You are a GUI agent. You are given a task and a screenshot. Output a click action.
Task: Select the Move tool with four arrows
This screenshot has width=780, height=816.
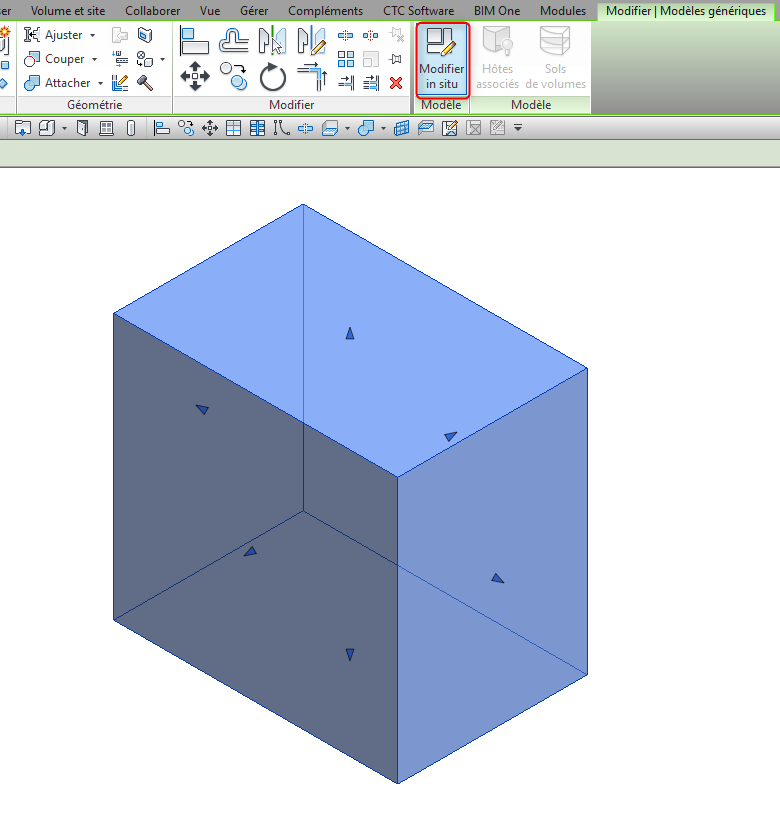point(194,76)
